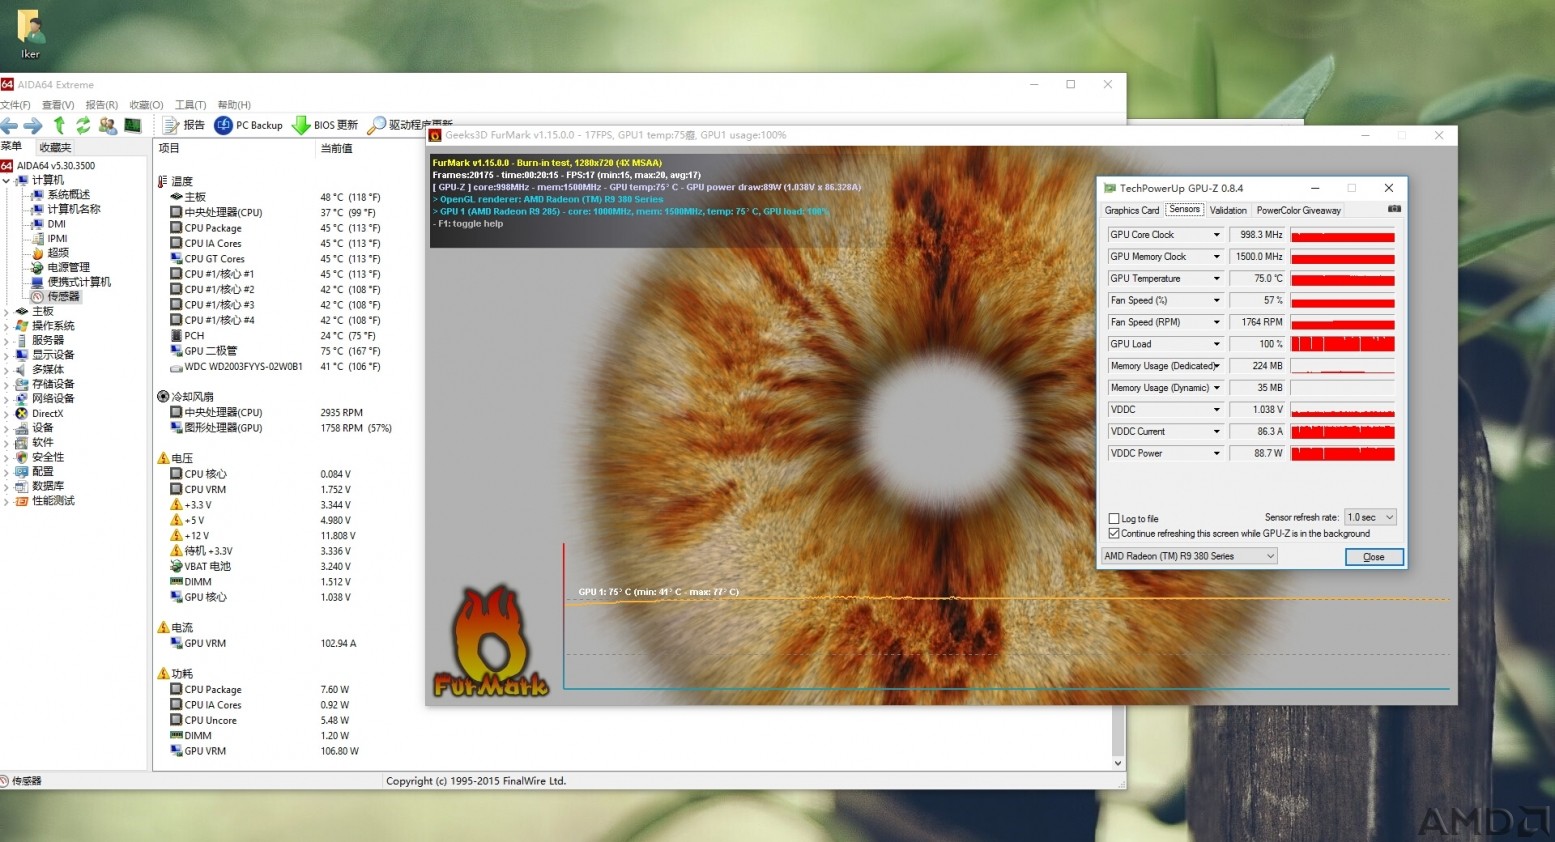Switch to 收藏夹 favorites tab
The height and width of the screenshot is (842, 1555).
click(55, 147)
